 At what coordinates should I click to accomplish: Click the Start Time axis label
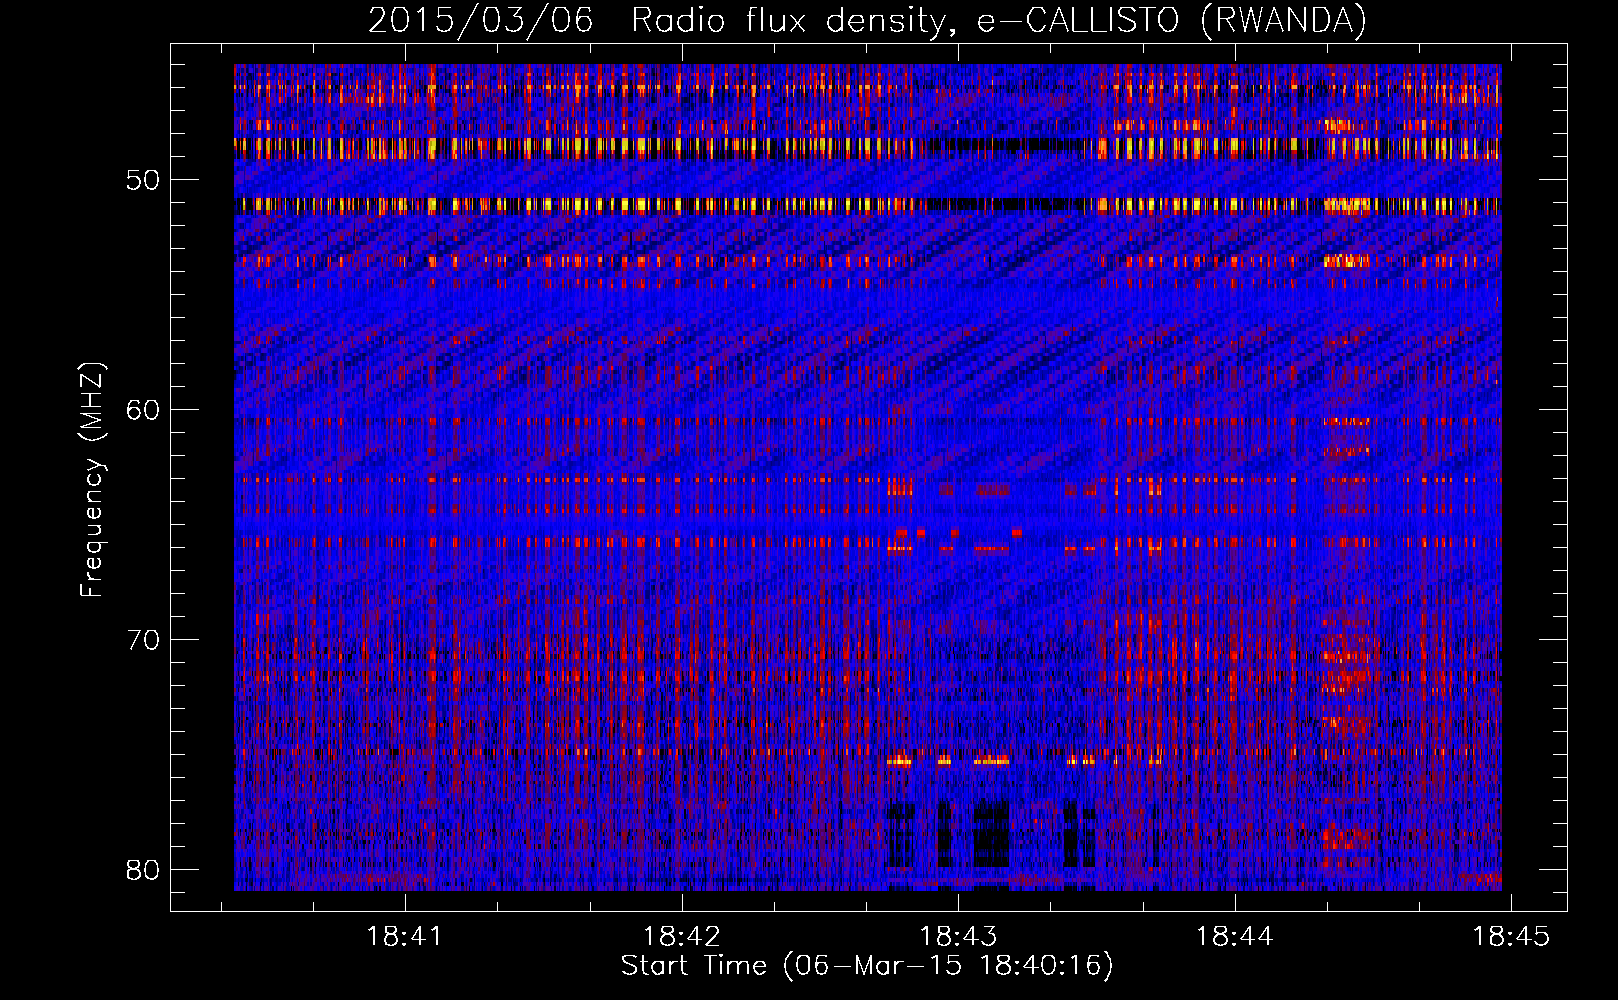pos(867,966)
